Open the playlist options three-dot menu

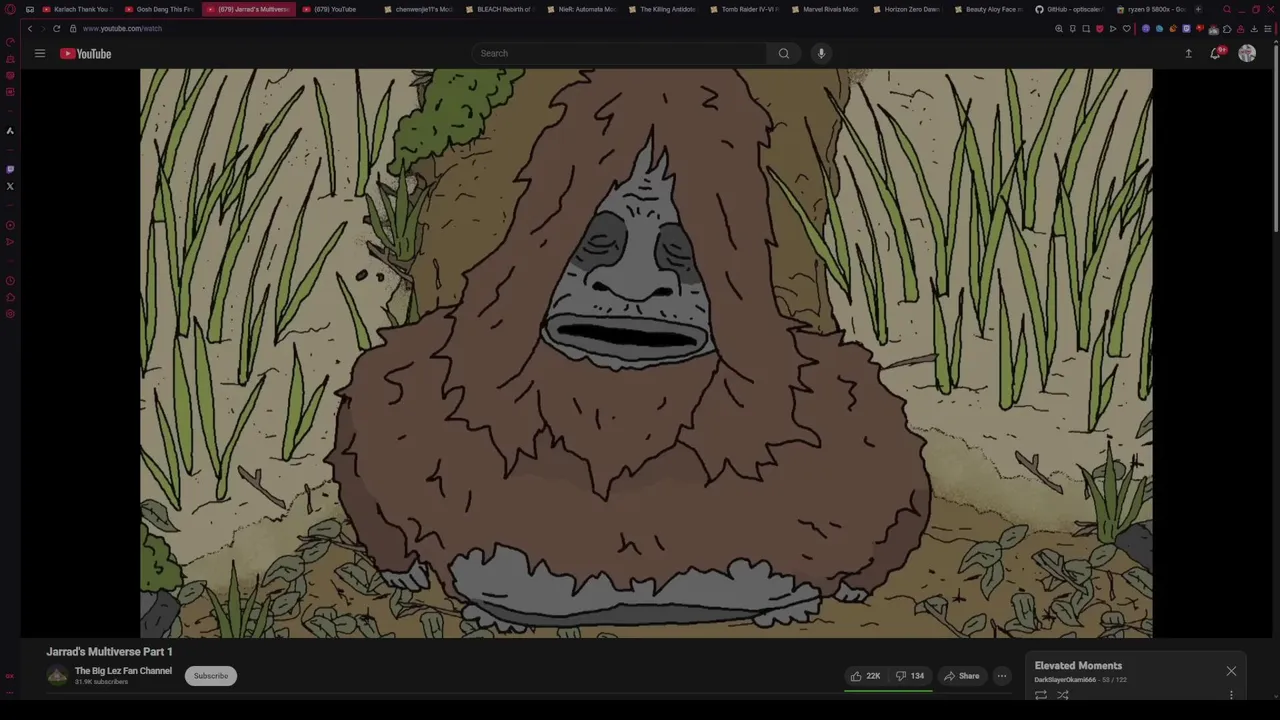pyautogui.click(x=1231, y=695)
